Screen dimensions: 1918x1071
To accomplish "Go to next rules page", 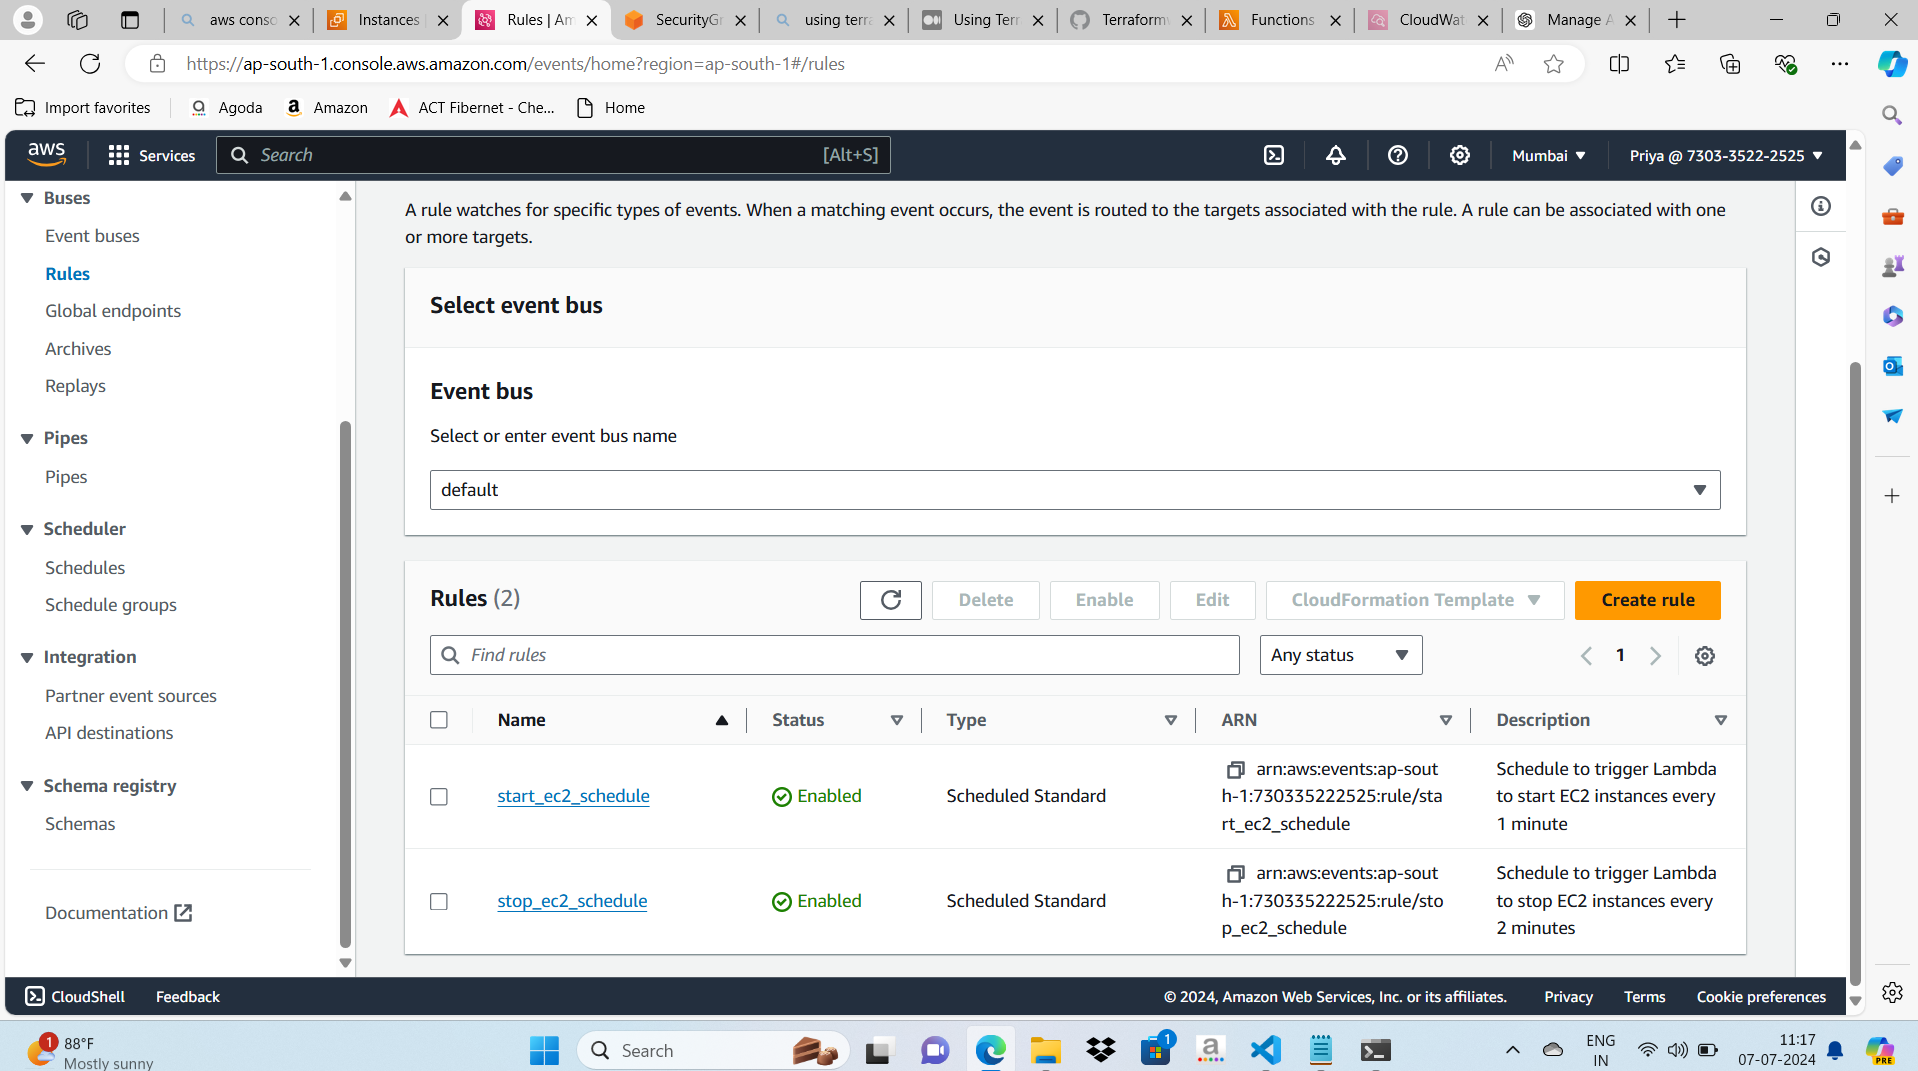I will point(1655,656).
